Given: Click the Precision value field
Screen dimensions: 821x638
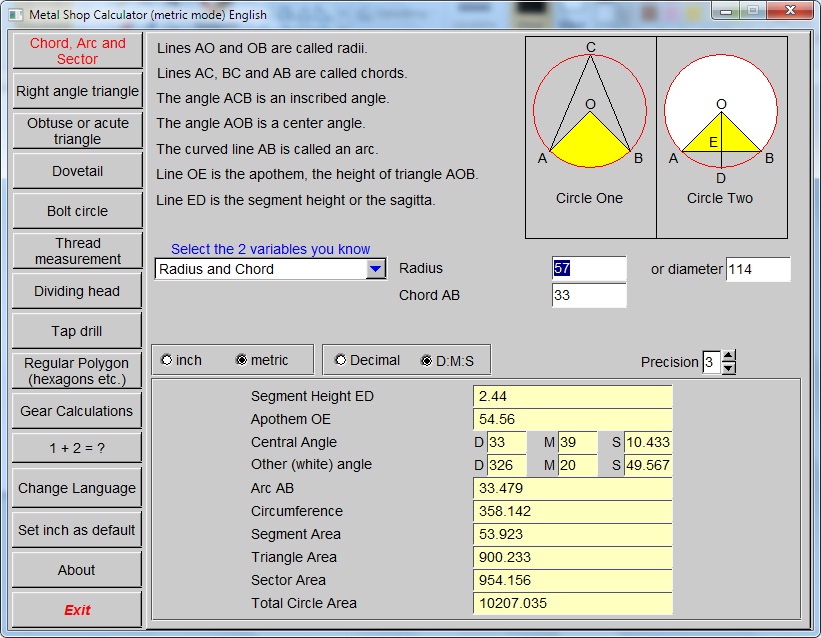Looking at the screenshot, I should (712, 362).
